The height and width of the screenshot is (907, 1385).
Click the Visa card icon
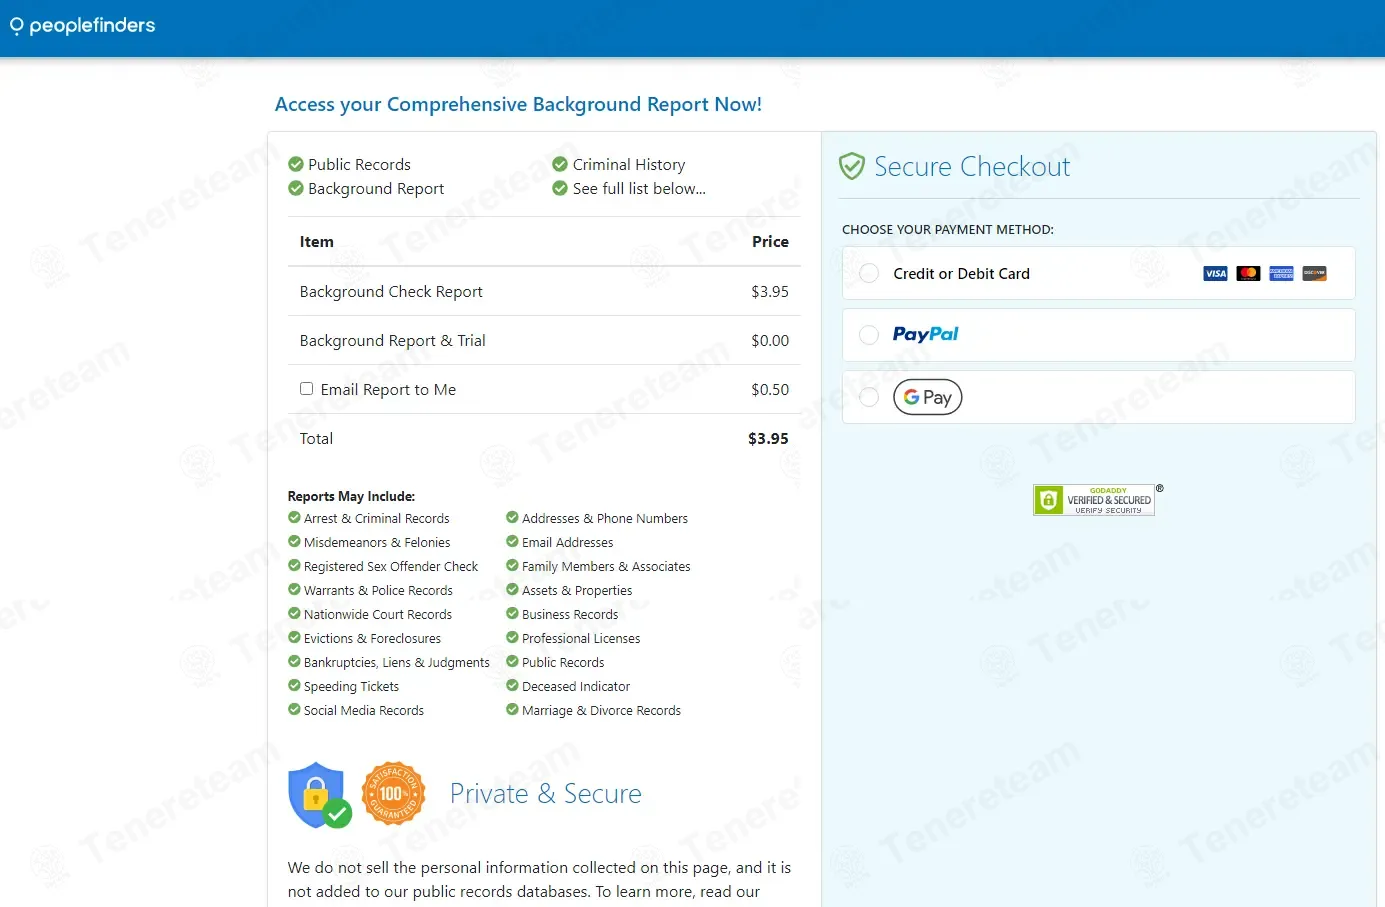(1215, 274)
